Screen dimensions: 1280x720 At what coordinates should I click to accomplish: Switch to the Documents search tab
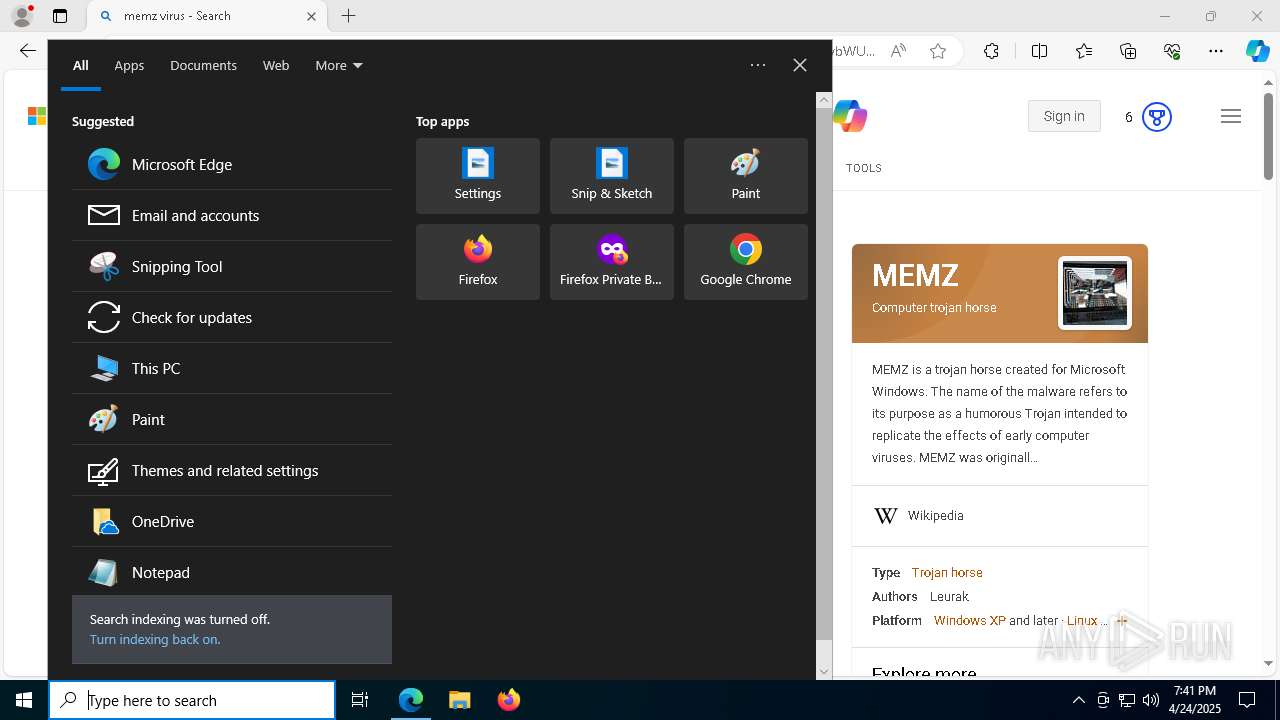[203, 65]
